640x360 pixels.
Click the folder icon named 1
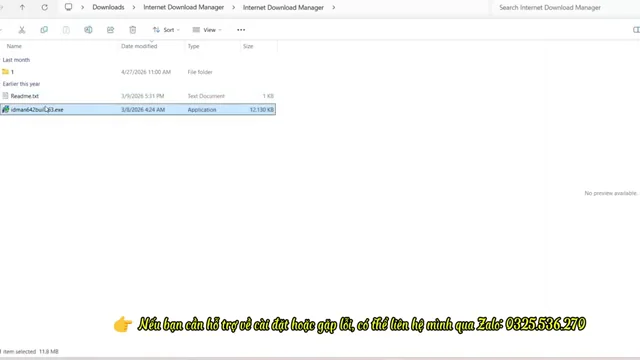point(5,72)
